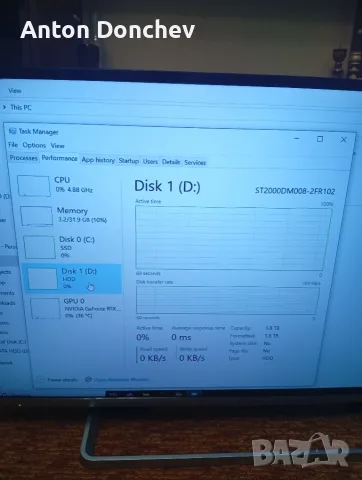The width and height of the screenshot is (362, 480).
Task: Select the Memory performance item
Action: (x=70, y=216)
